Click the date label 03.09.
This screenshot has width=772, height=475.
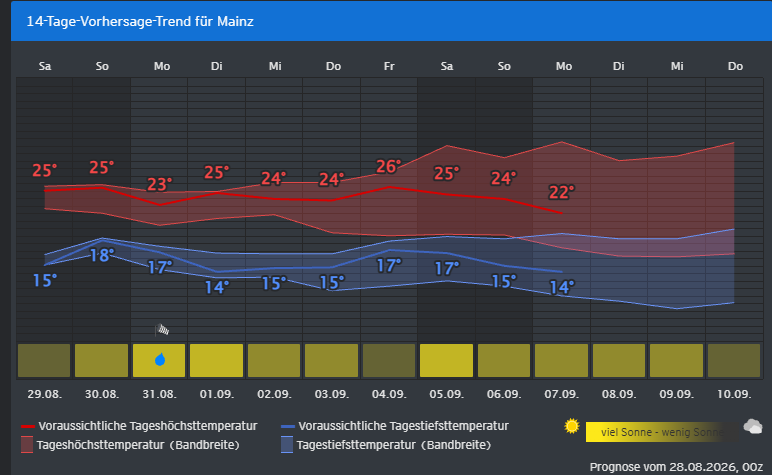[331, 394]
